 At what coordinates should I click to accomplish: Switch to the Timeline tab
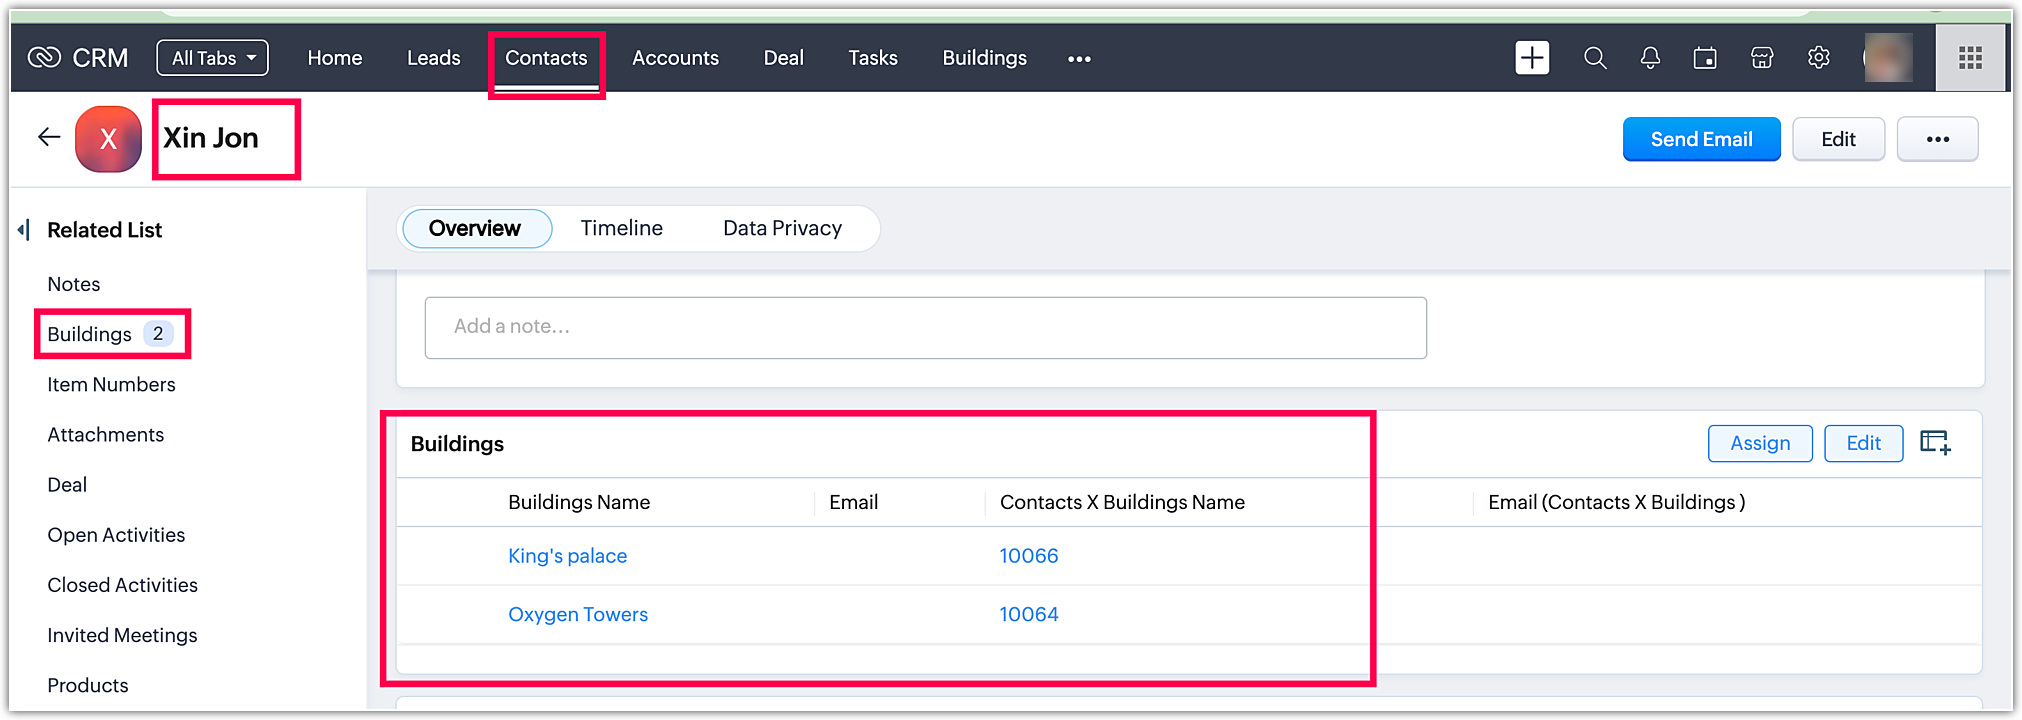pyautogui.click(x=621, y=228)
